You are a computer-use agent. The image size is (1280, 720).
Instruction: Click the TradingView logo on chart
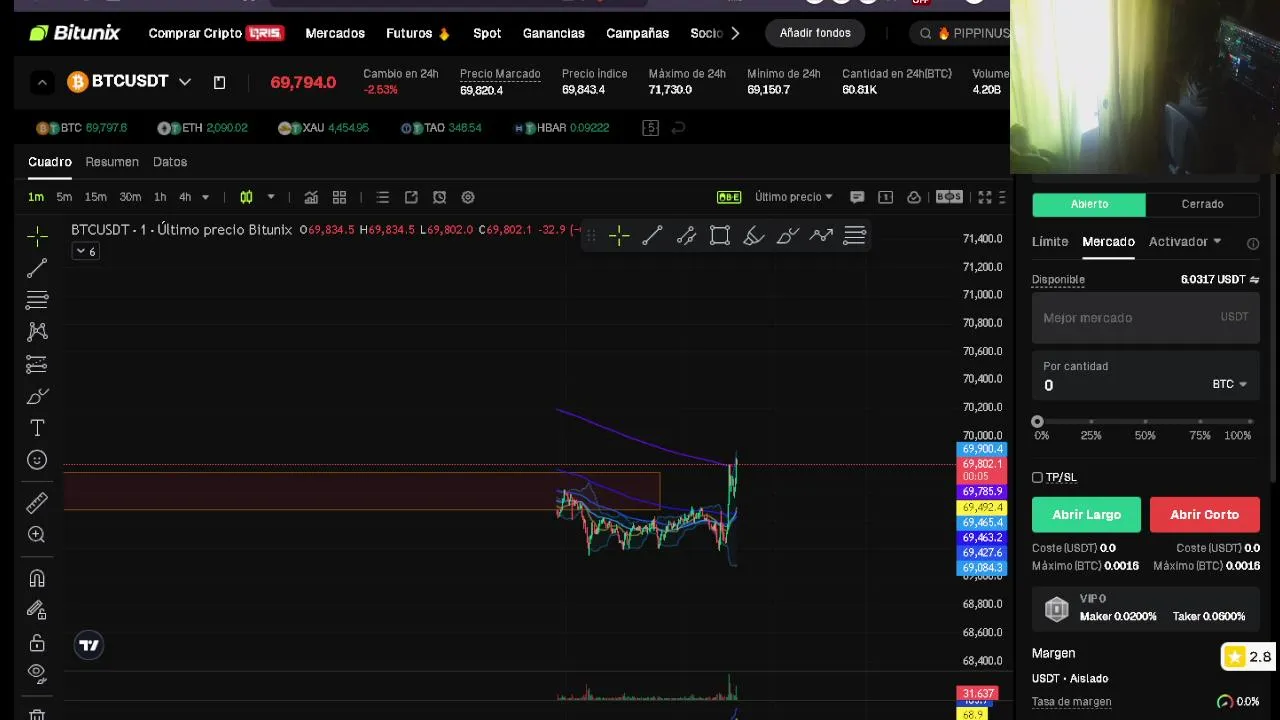click(x=89, y=645)
